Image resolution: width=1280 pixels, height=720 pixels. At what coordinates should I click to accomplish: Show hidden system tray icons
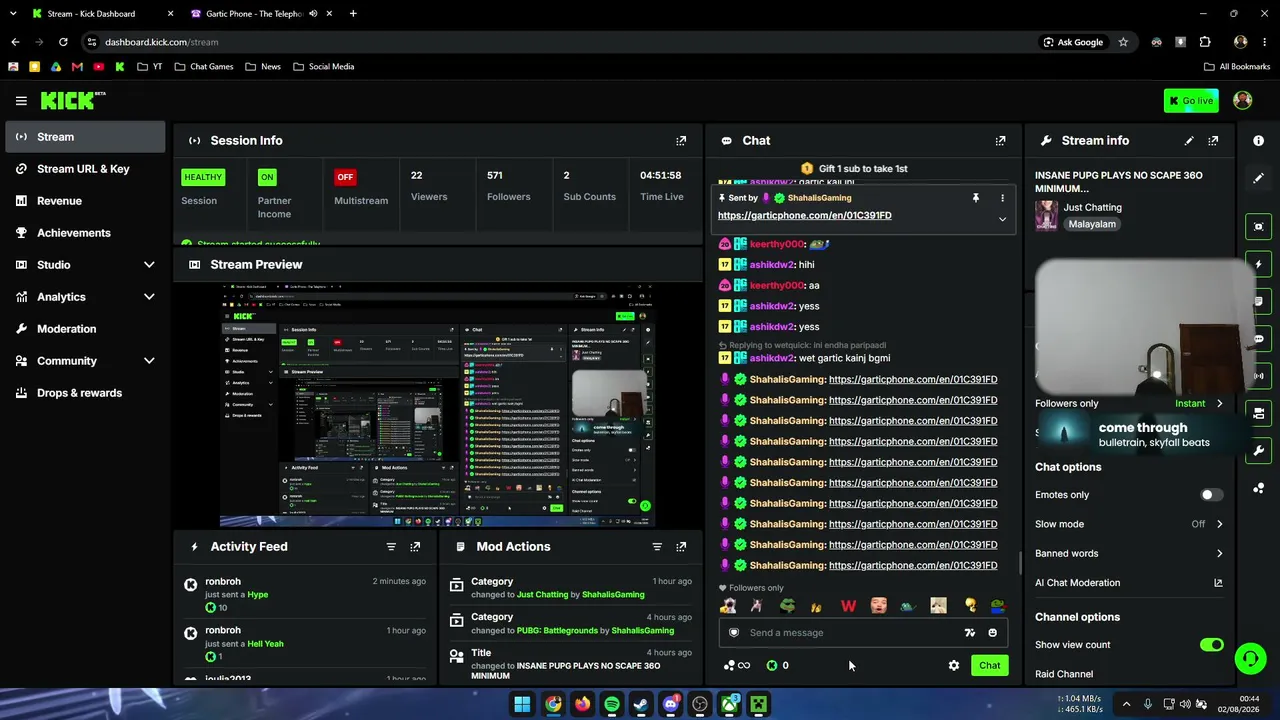tap(1126, 704)
